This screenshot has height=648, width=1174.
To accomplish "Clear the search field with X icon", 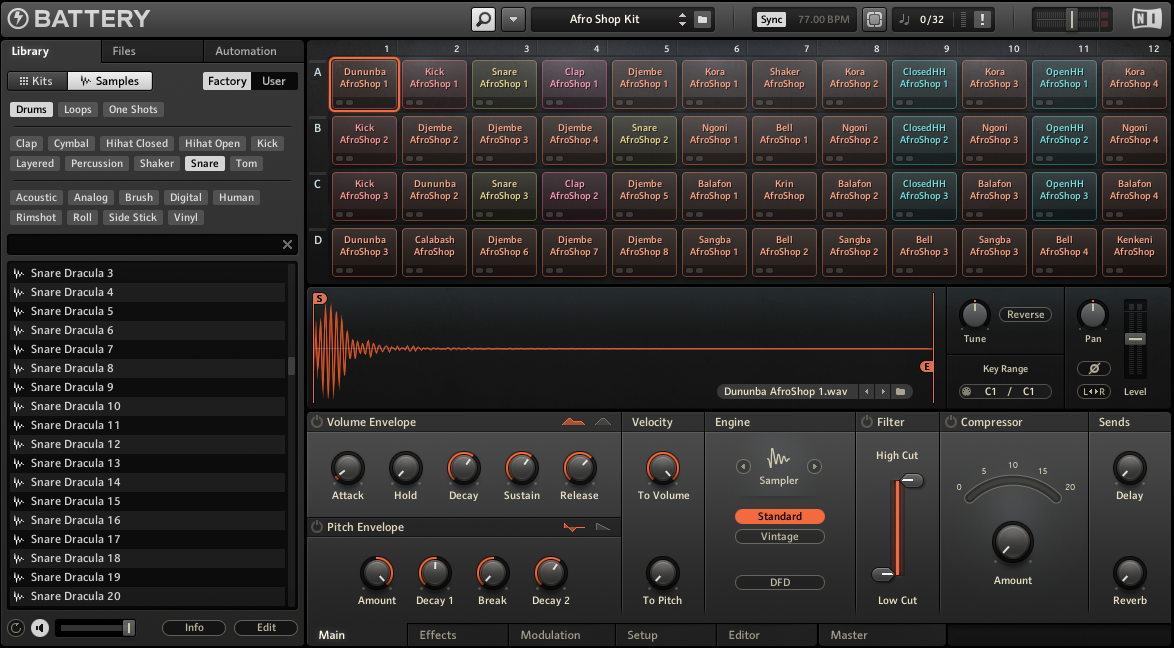I will [288, 244].
